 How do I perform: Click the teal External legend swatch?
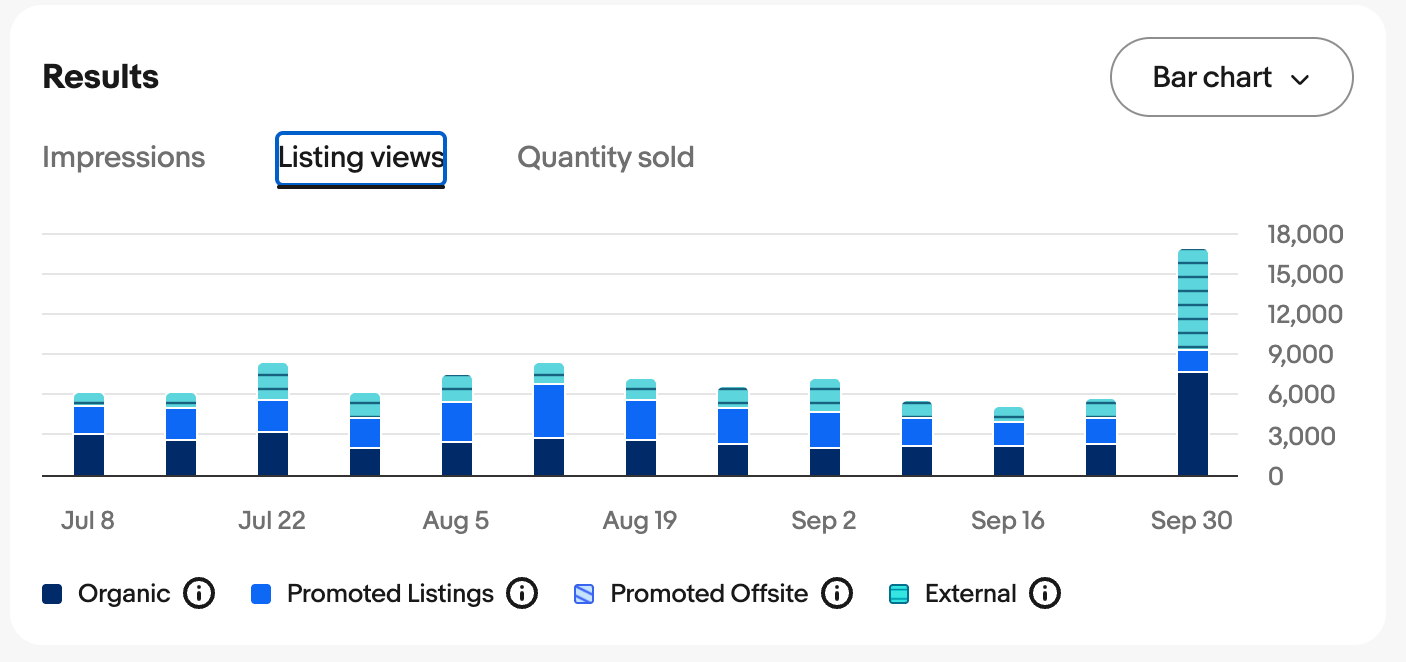pos(899,594)
